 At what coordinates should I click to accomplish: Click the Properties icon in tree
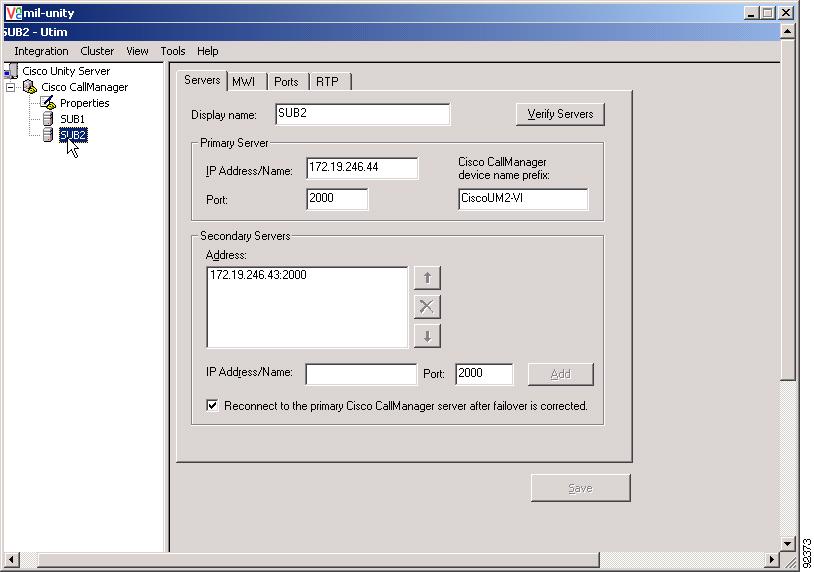click(48, 103)
